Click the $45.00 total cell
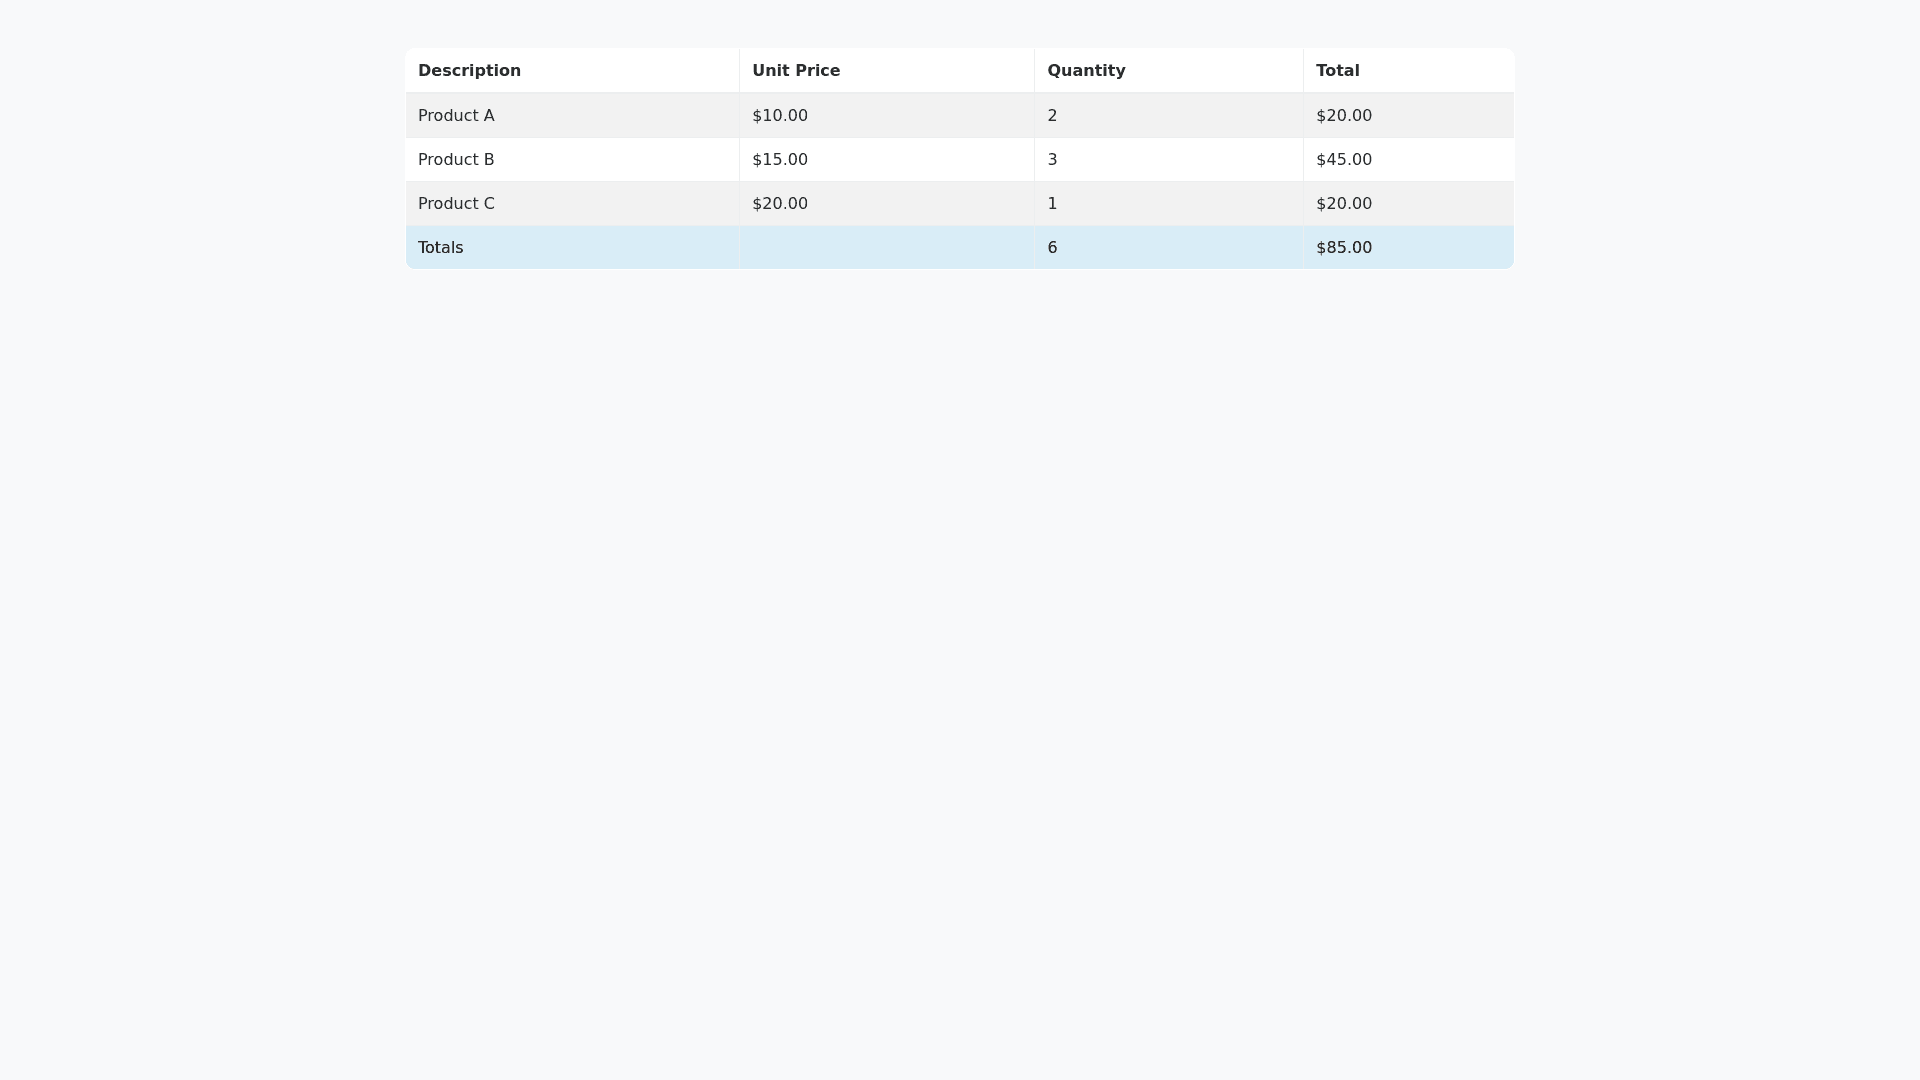The height and width of the screenshot is (1080, 1920). (1344, 160)
